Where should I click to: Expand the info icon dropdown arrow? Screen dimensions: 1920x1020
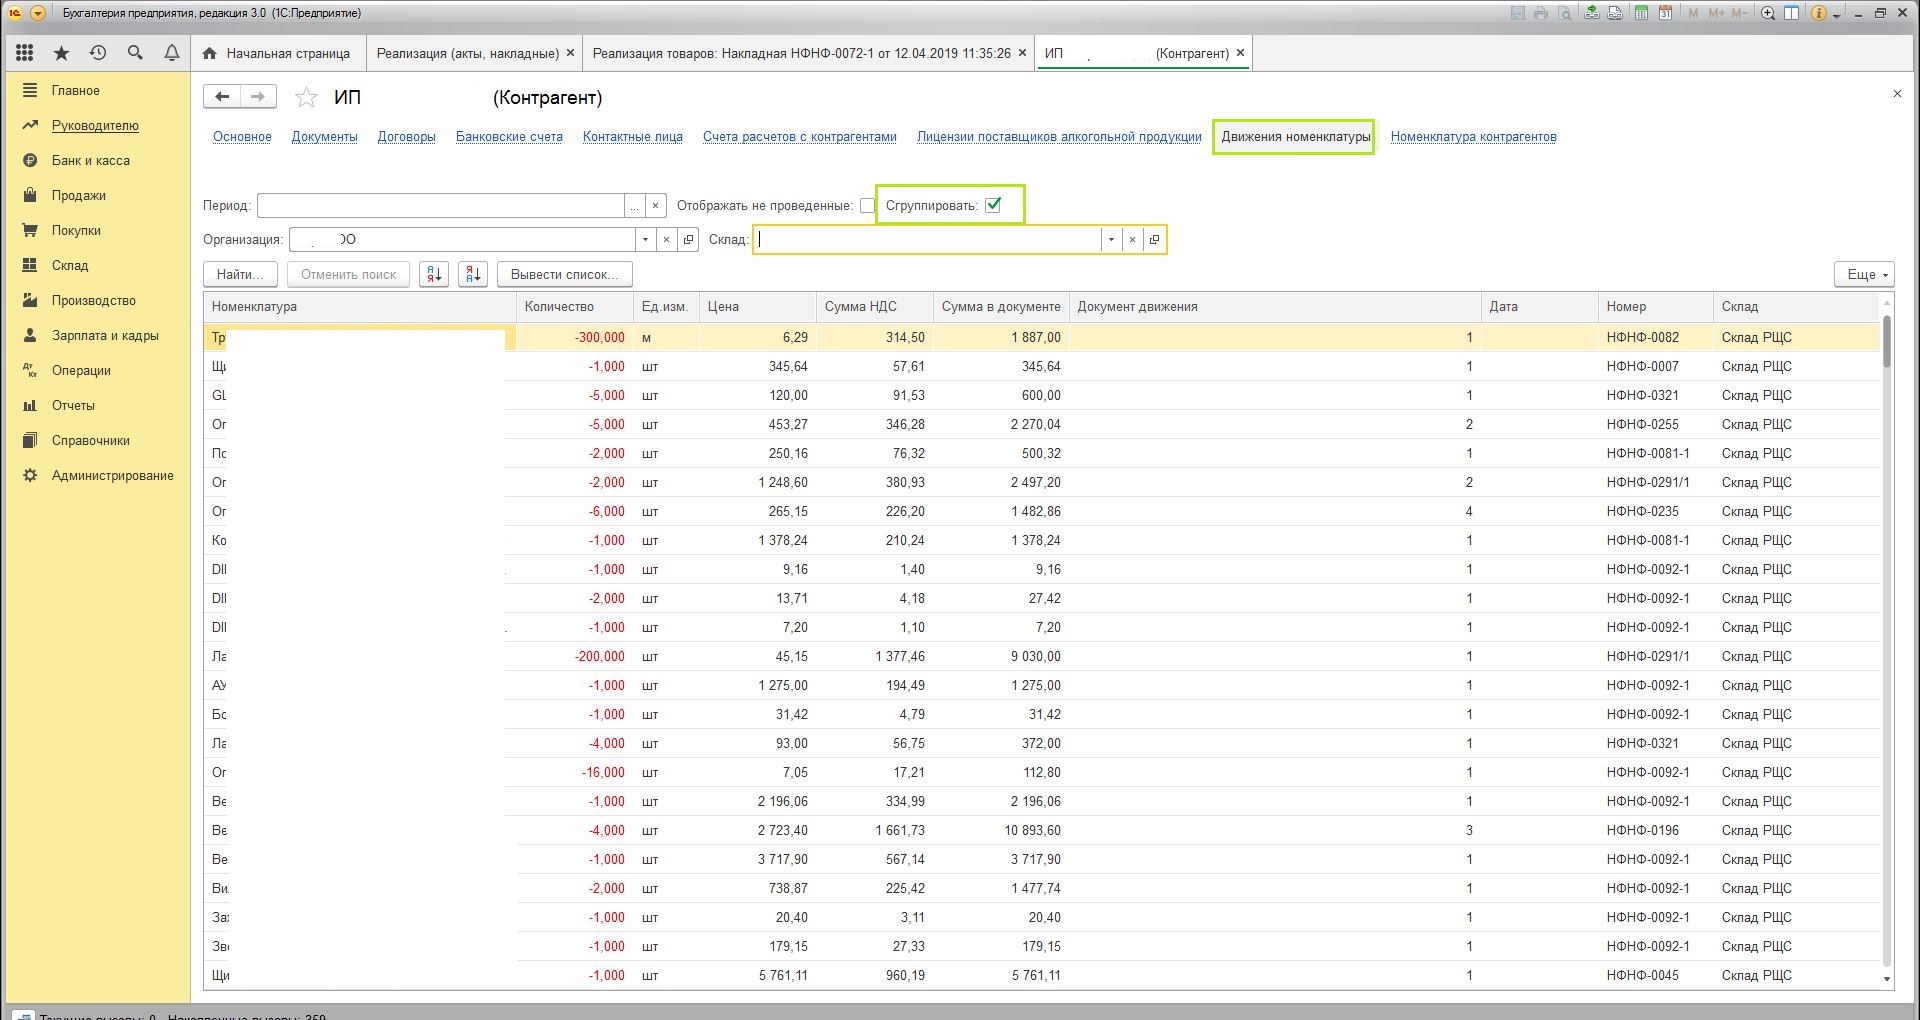[x=1837, y=15]
